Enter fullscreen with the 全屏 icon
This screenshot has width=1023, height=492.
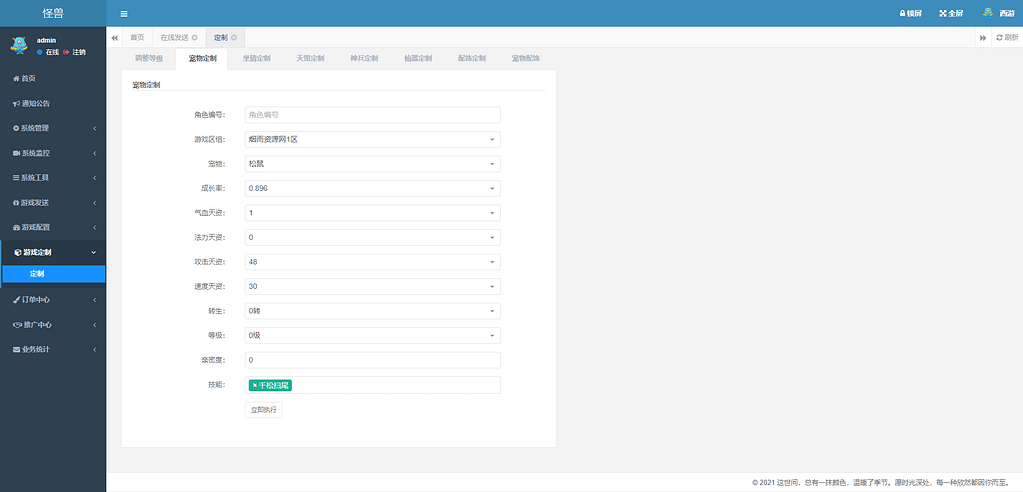(x=943, y=14)
